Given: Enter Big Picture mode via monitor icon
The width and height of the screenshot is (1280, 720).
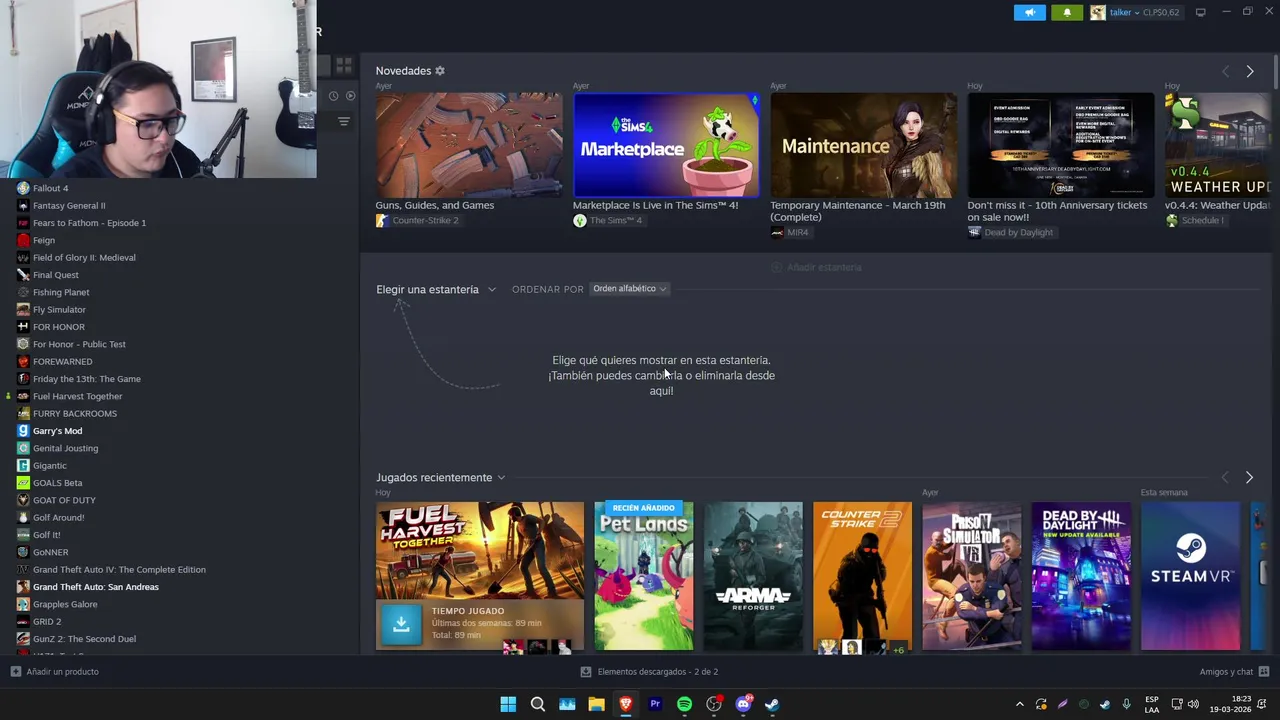Looking at the screenshot, I should (1201, 12).
